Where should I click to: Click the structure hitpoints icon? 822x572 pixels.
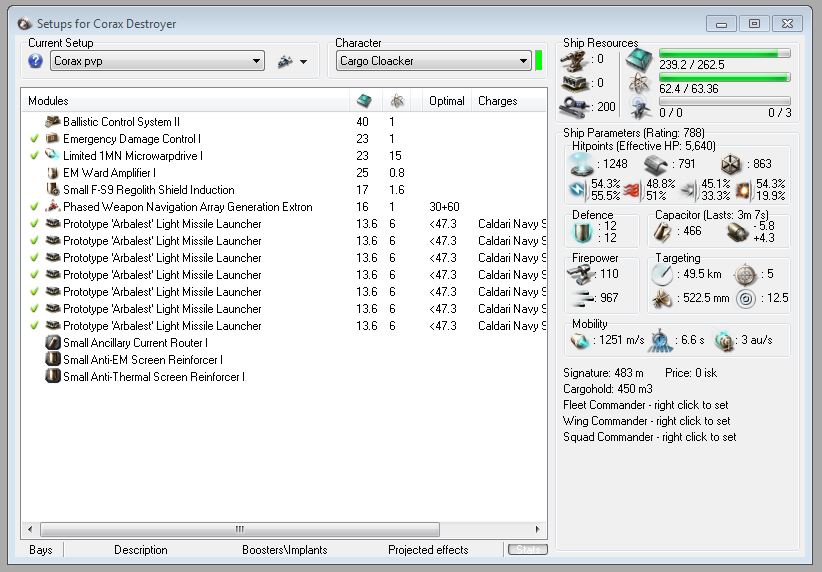coord(731,163)
